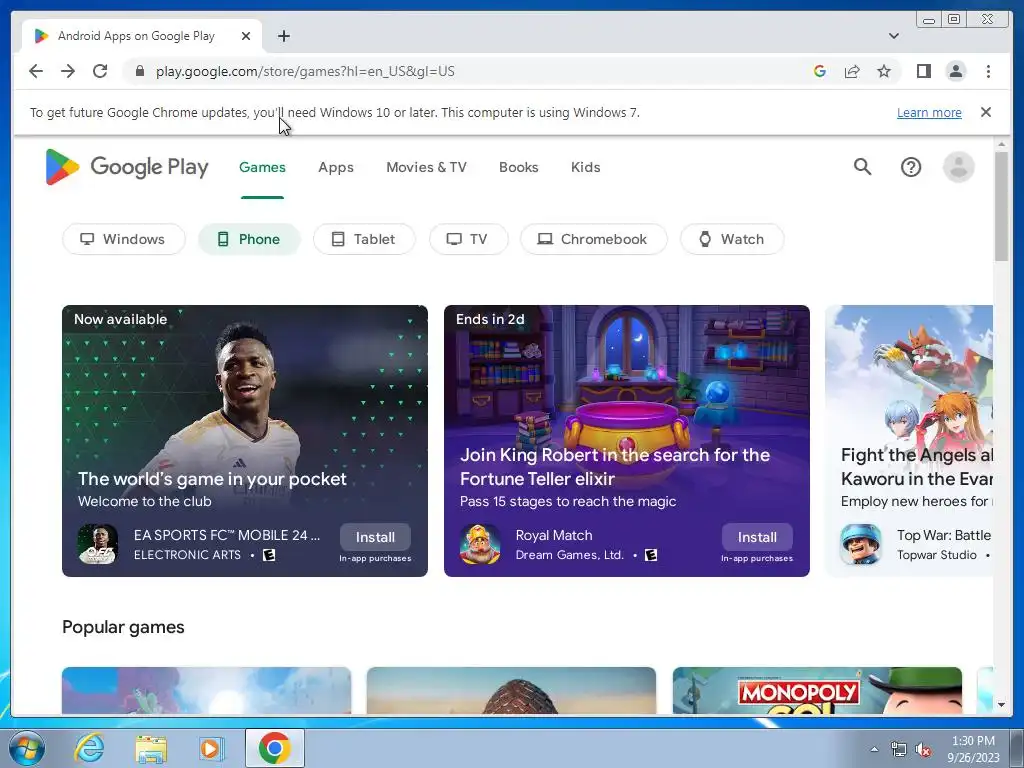
Task: Click the Royal Match app icon
Action: click(480, 544)
